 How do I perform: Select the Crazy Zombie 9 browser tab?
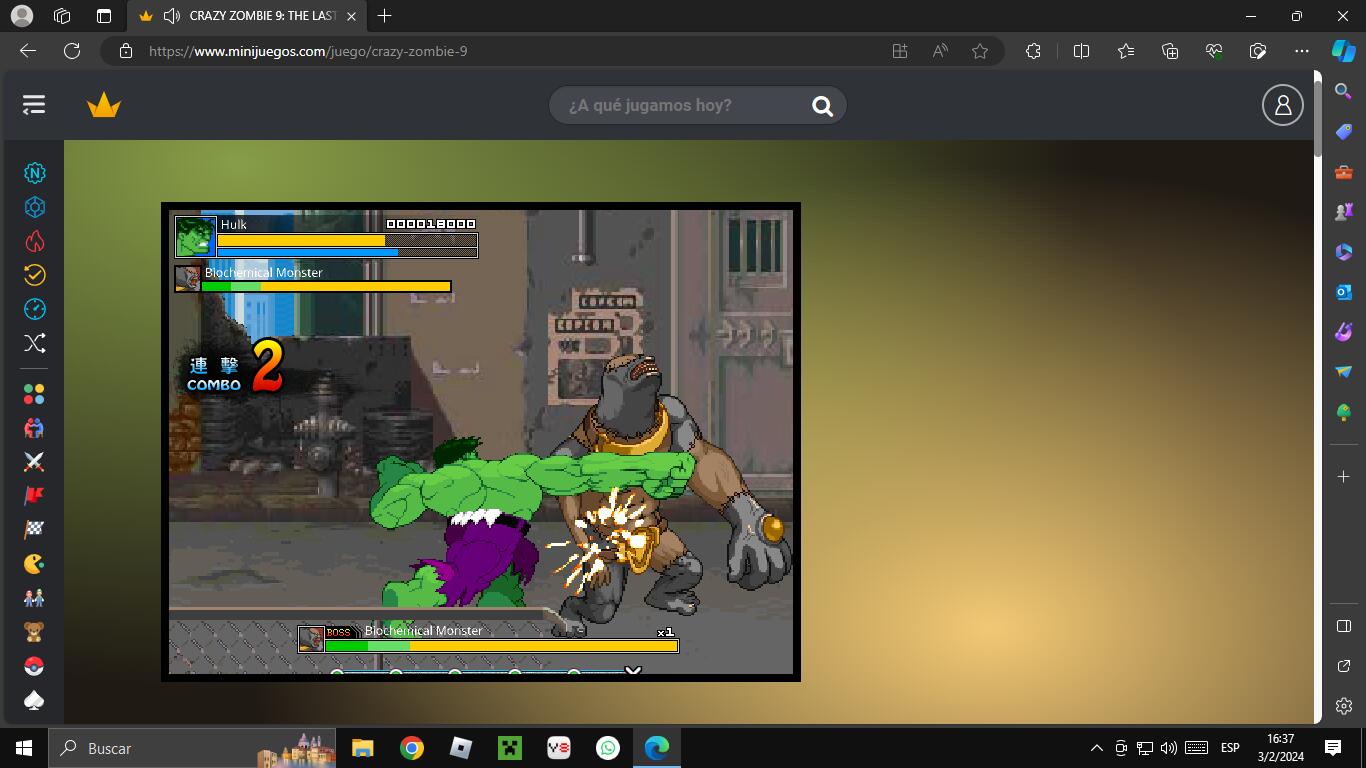point(250,16)
